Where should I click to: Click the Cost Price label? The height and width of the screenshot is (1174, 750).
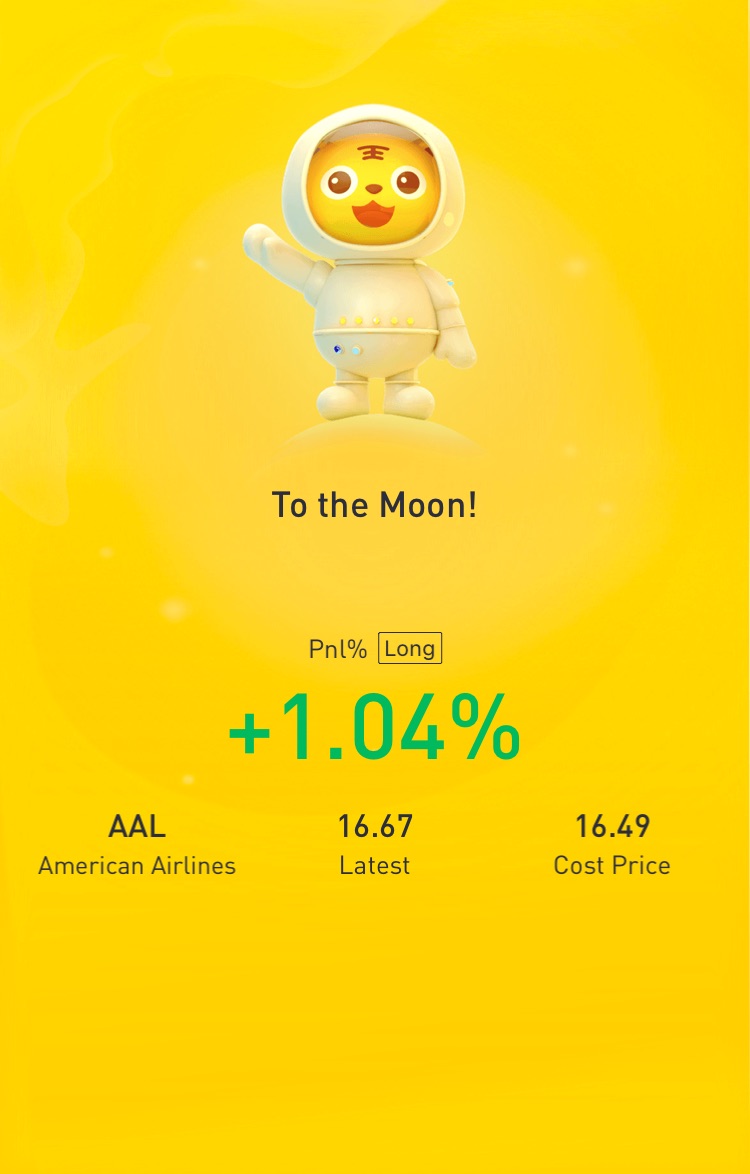coord(612,866)
